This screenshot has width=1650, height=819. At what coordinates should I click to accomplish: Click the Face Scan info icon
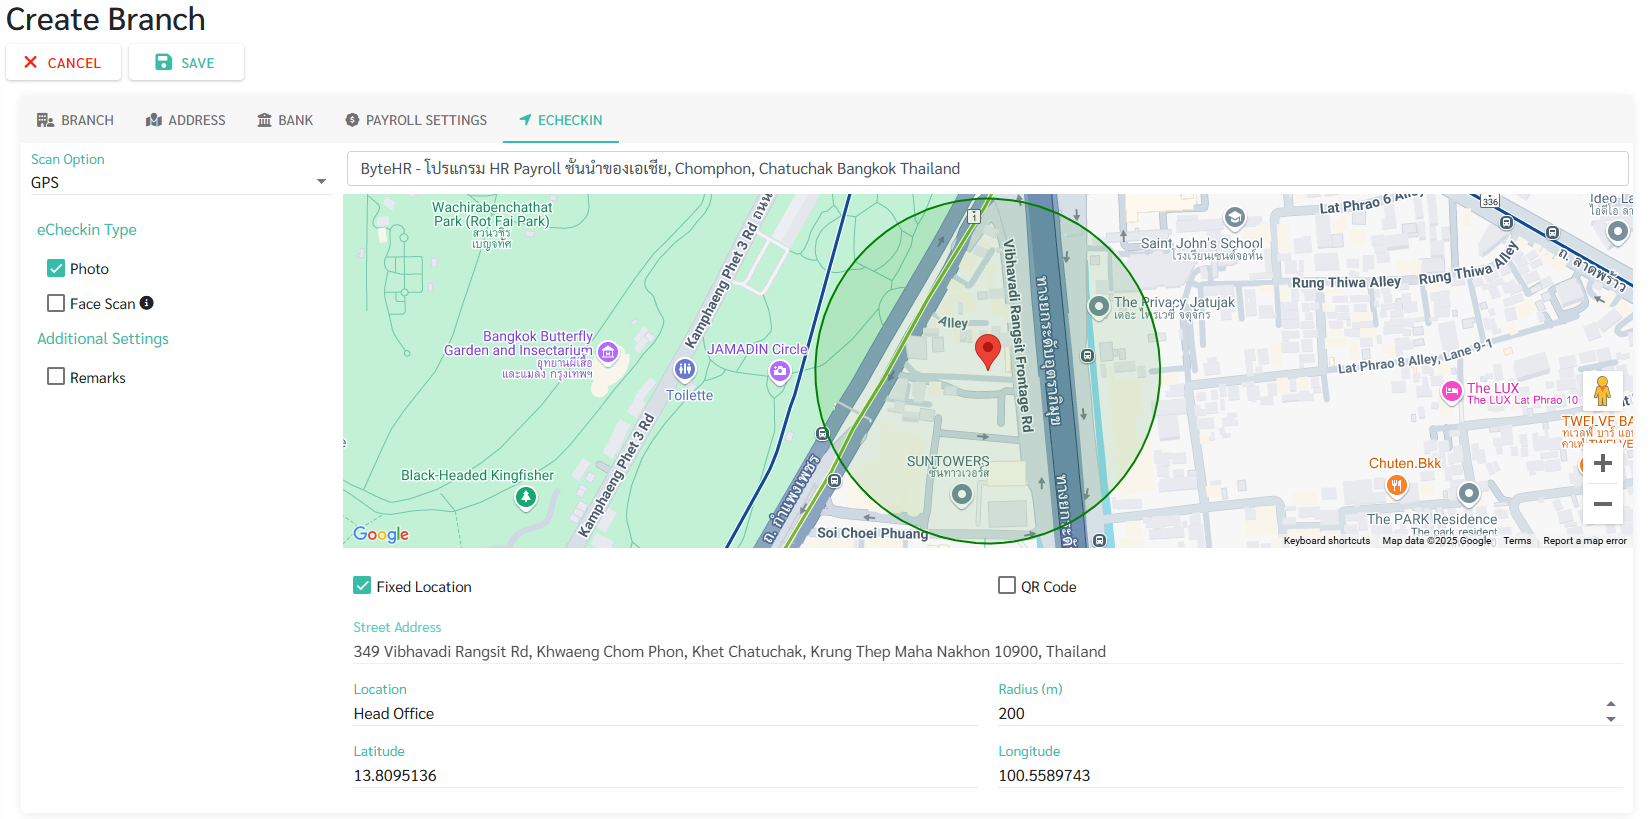(x=147, y=303)
